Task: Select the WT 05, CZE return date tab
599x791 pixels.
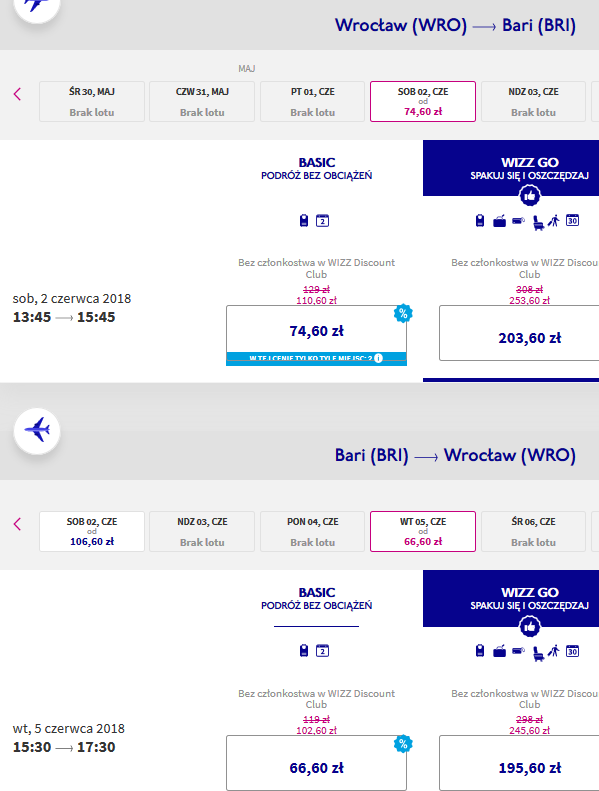Action: coord(423,532)
